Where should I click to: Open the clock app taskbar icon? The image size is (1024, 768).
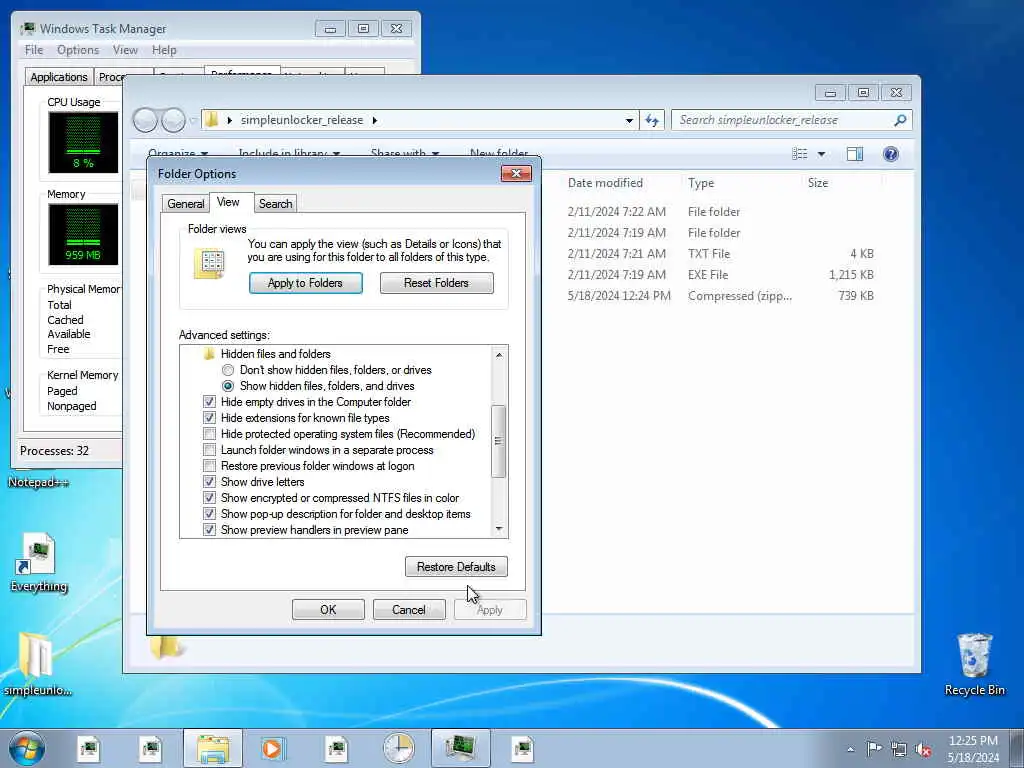(x=398, y=748)
